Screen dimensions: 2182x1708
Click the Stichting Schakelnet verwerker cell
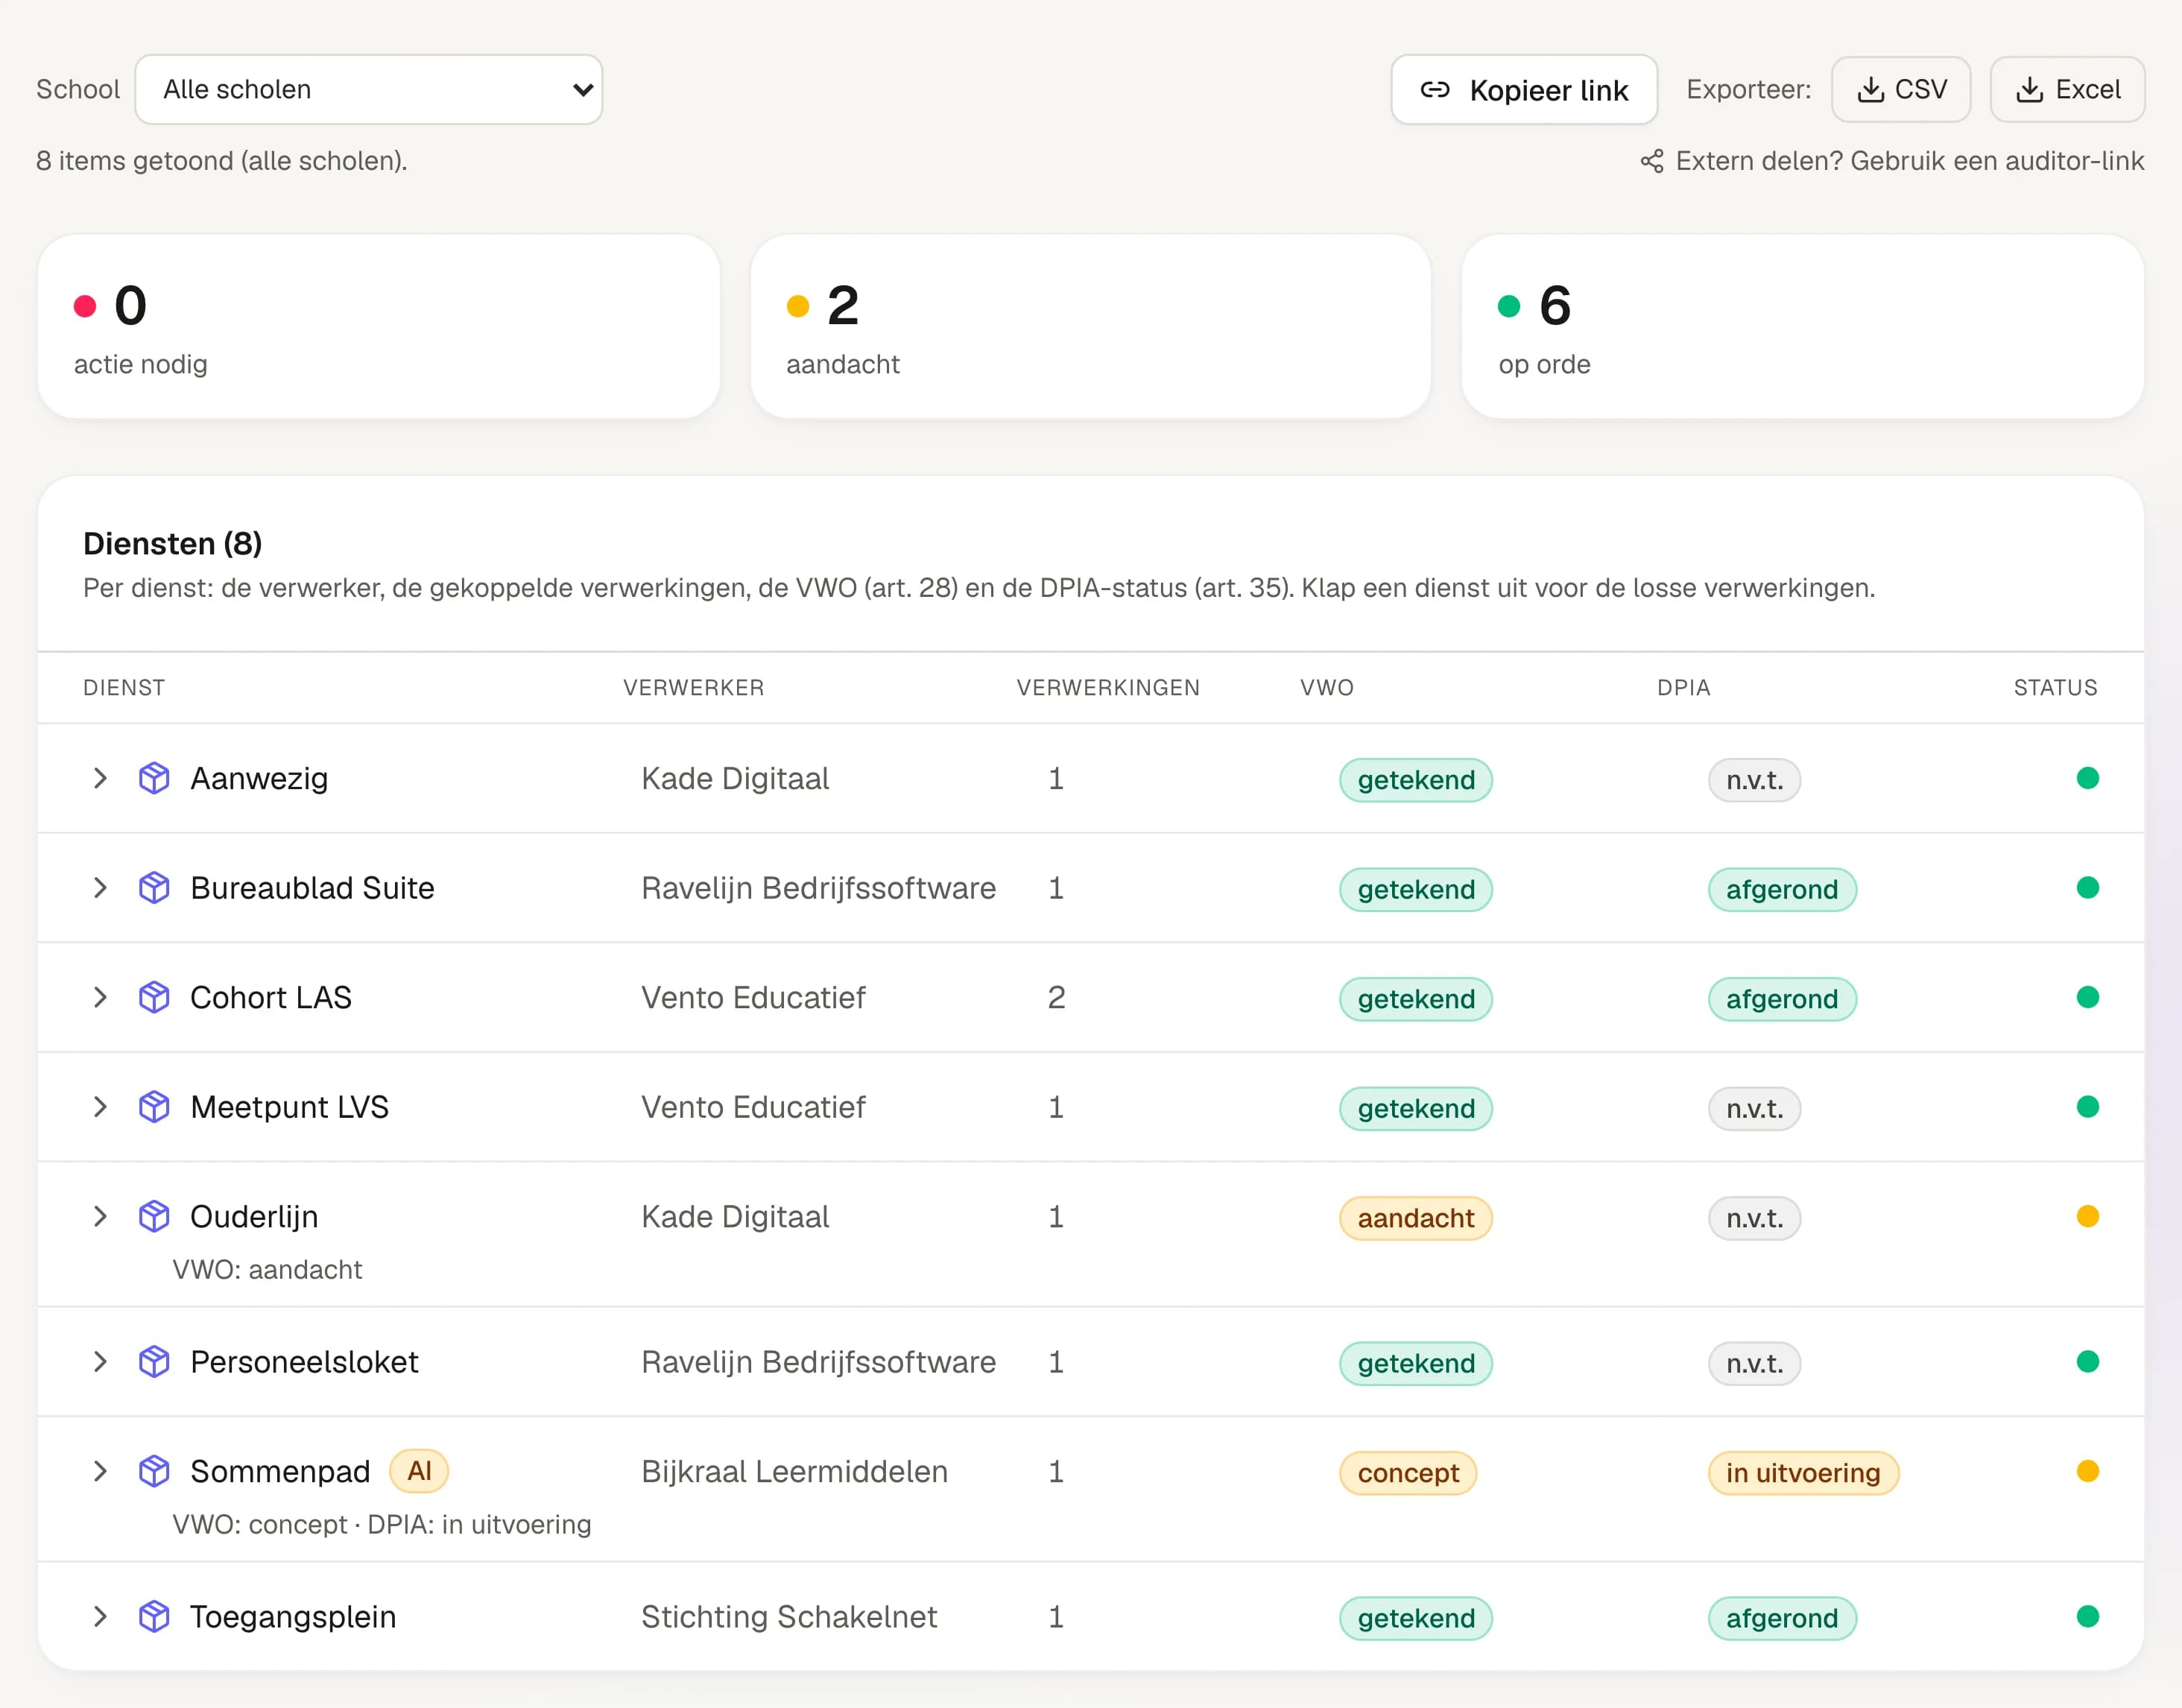pyautogui.click(x=789, y=1617)
